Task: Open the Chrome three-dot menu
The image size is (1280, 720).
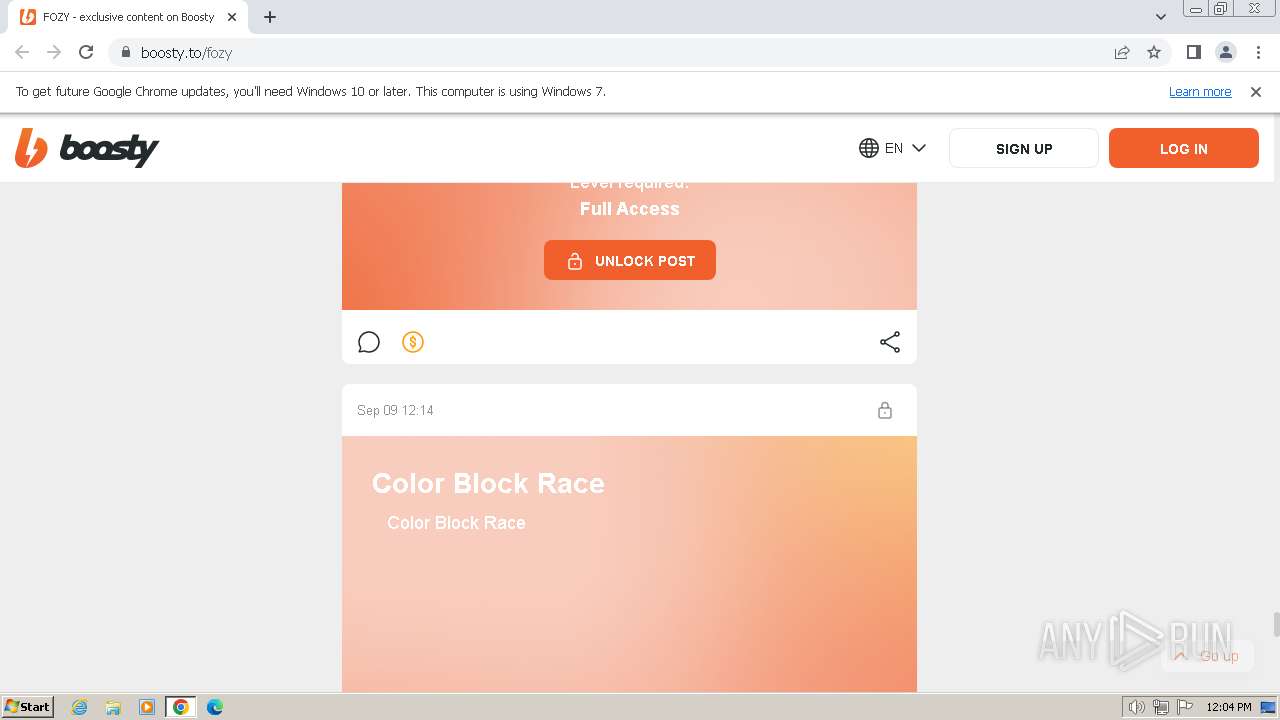Action: point(1258,52)
